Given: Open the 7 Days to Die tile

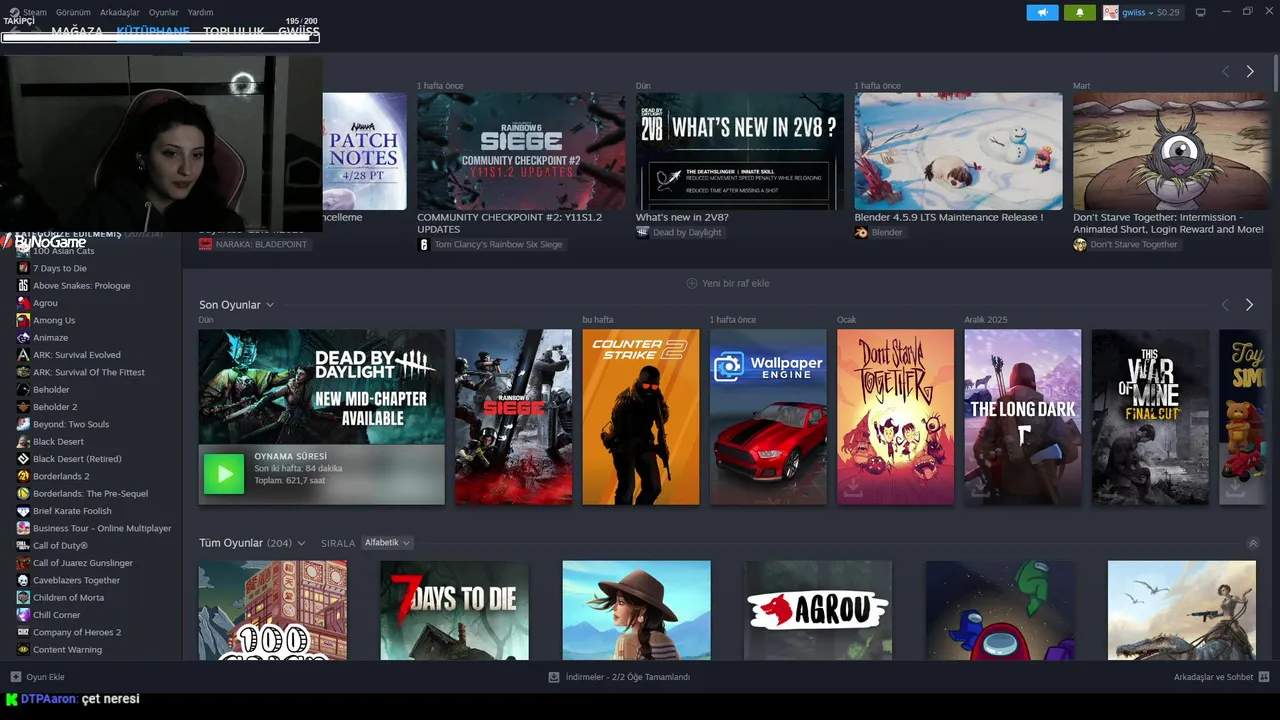Looking at the screenshot, I should [x=454, y=610].
